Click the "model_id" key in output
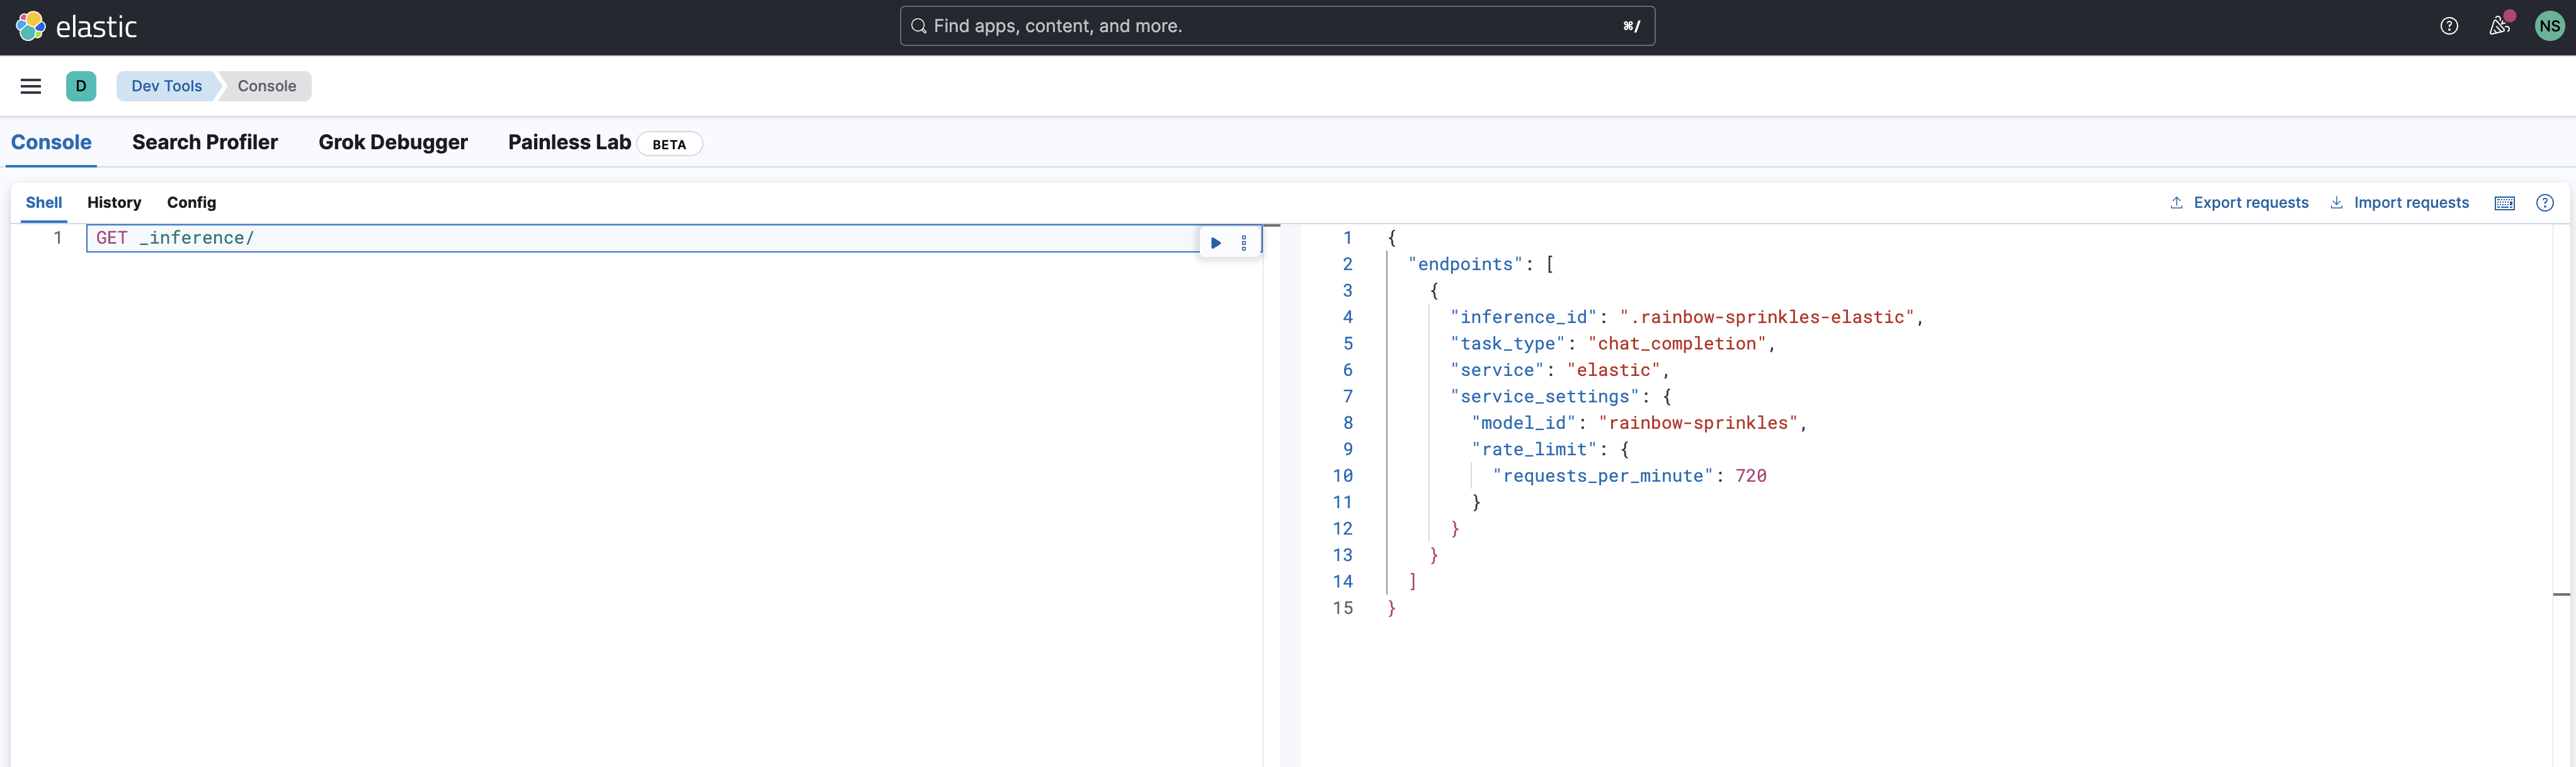This screenshot has width=2576, height=767. (1523, 423)
